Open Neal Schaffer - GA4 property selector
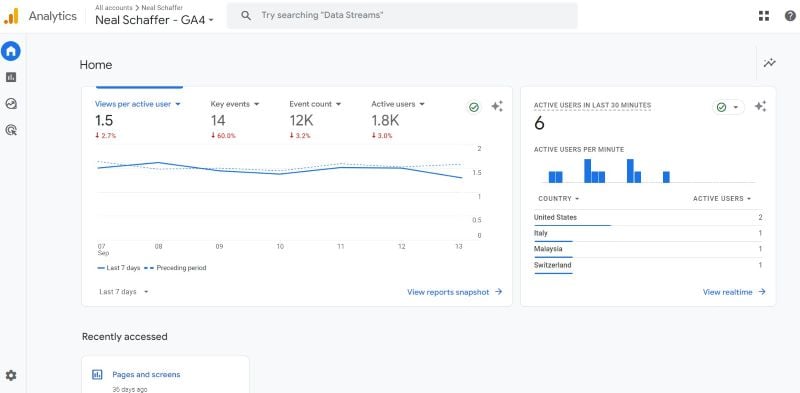The height and width of the screenshot is (393, 800). point(155,20)
